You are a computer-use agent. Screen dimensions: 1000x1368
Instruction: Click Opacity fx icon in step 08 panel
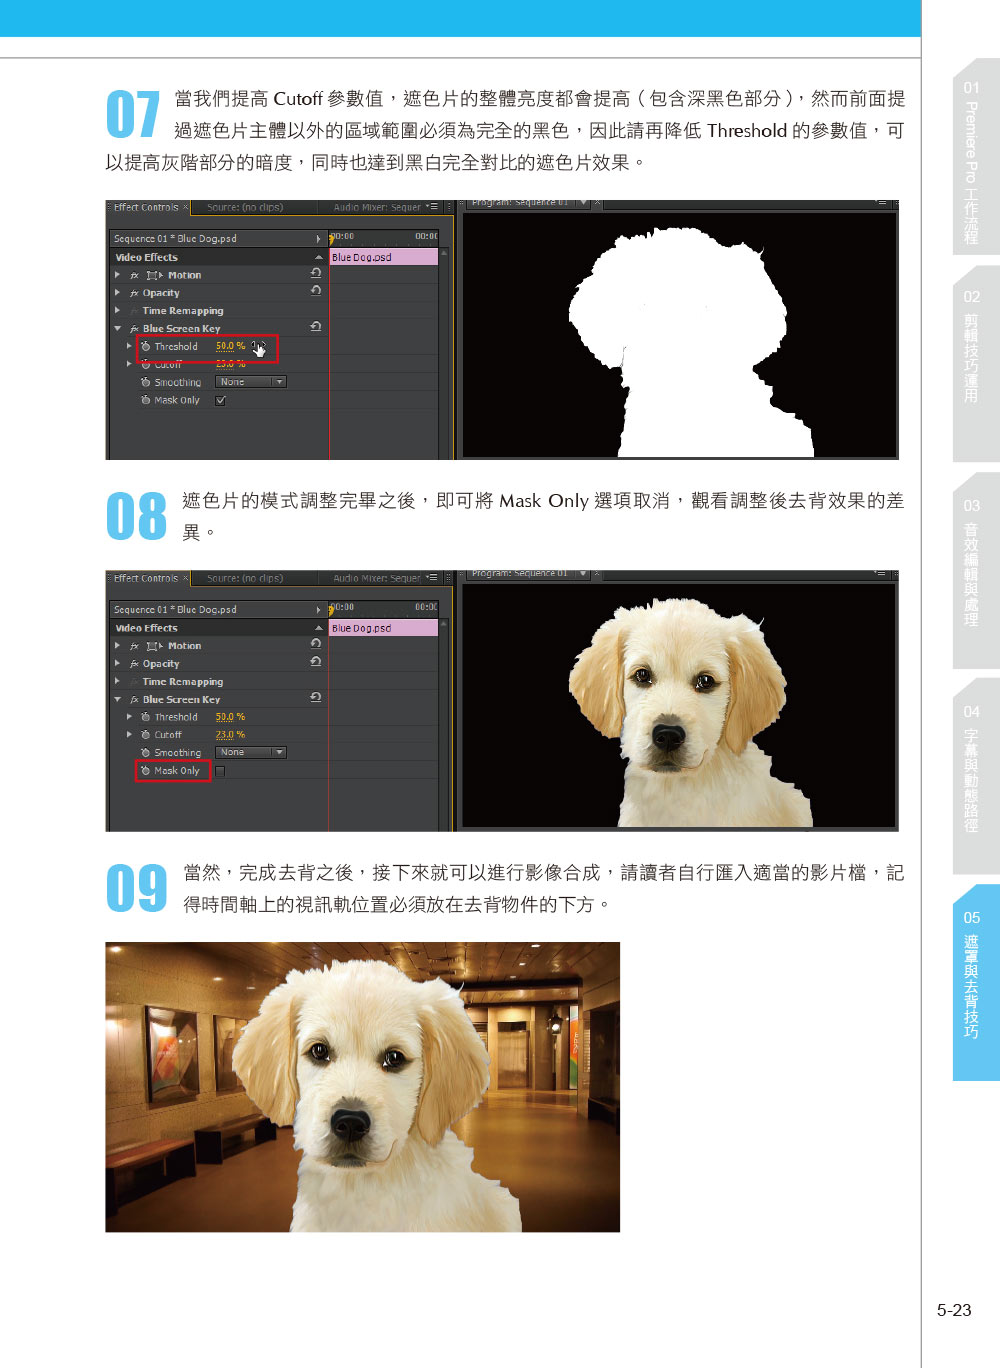(134, 664)
